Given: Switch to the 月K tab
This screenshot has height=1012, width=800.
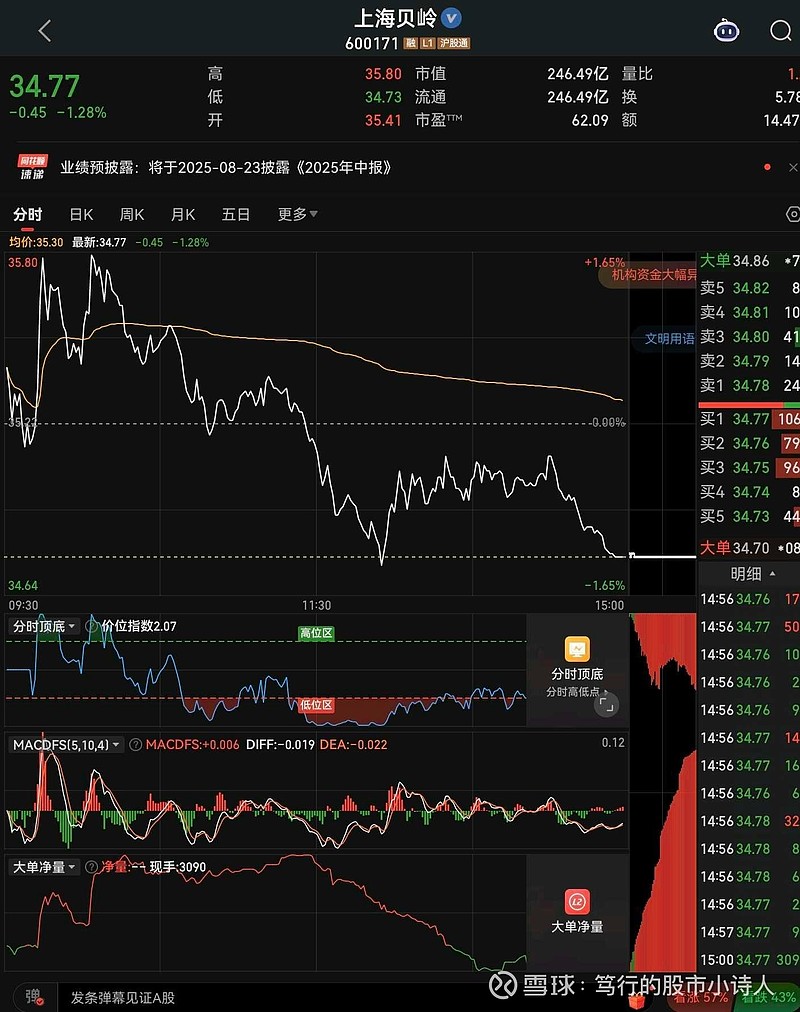Looking at the screenshot, I should click(x=183, y=214).
